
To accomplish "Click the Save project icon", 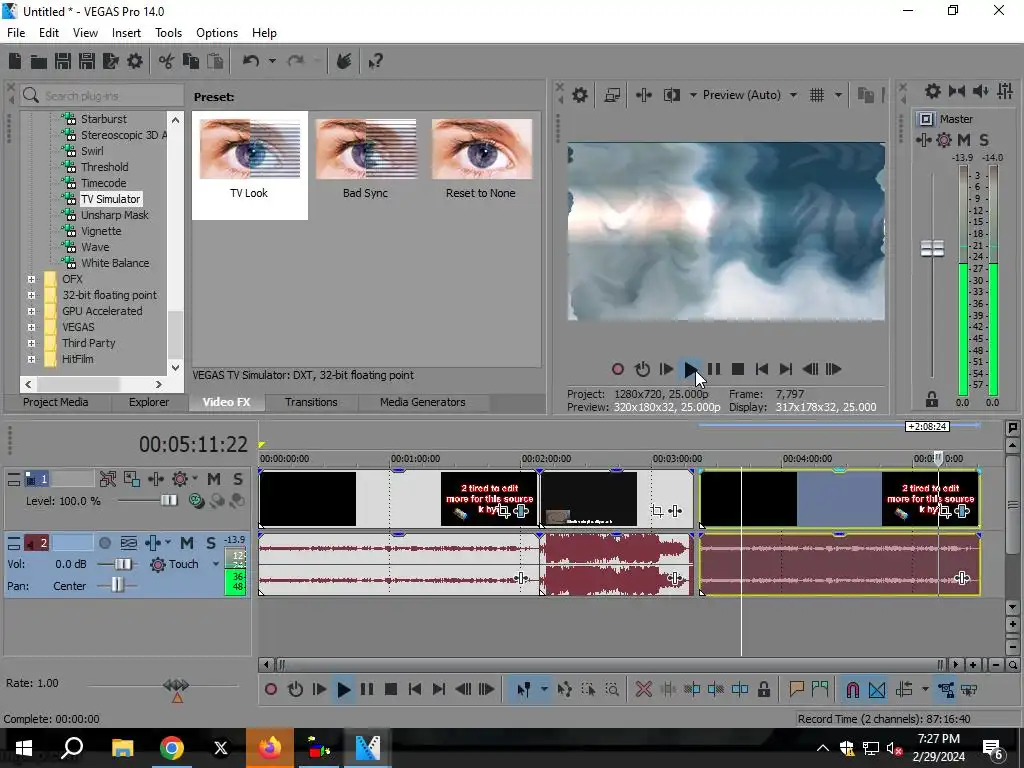I will click(x=63, y=61).
